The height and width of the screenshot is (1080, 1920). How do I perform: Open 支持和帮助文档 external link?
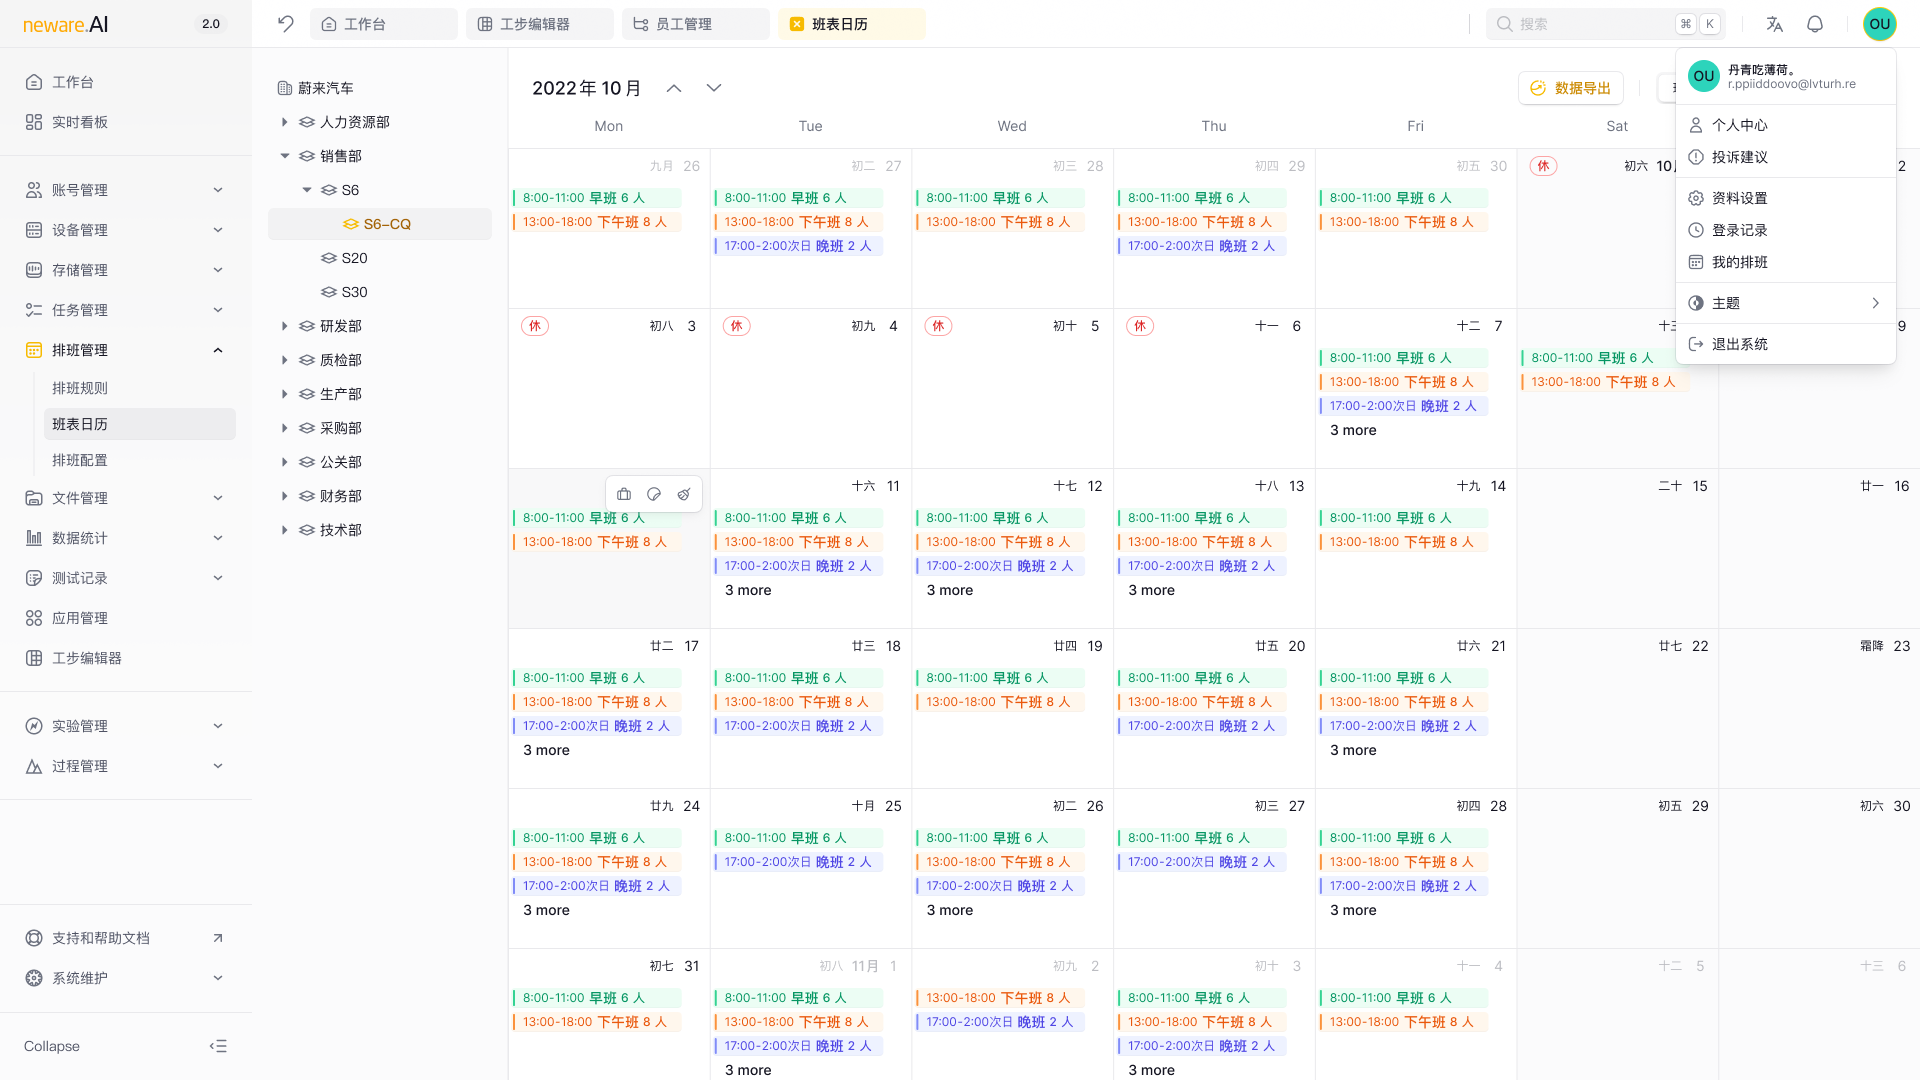pyautogui.click(x=126, y=938)
